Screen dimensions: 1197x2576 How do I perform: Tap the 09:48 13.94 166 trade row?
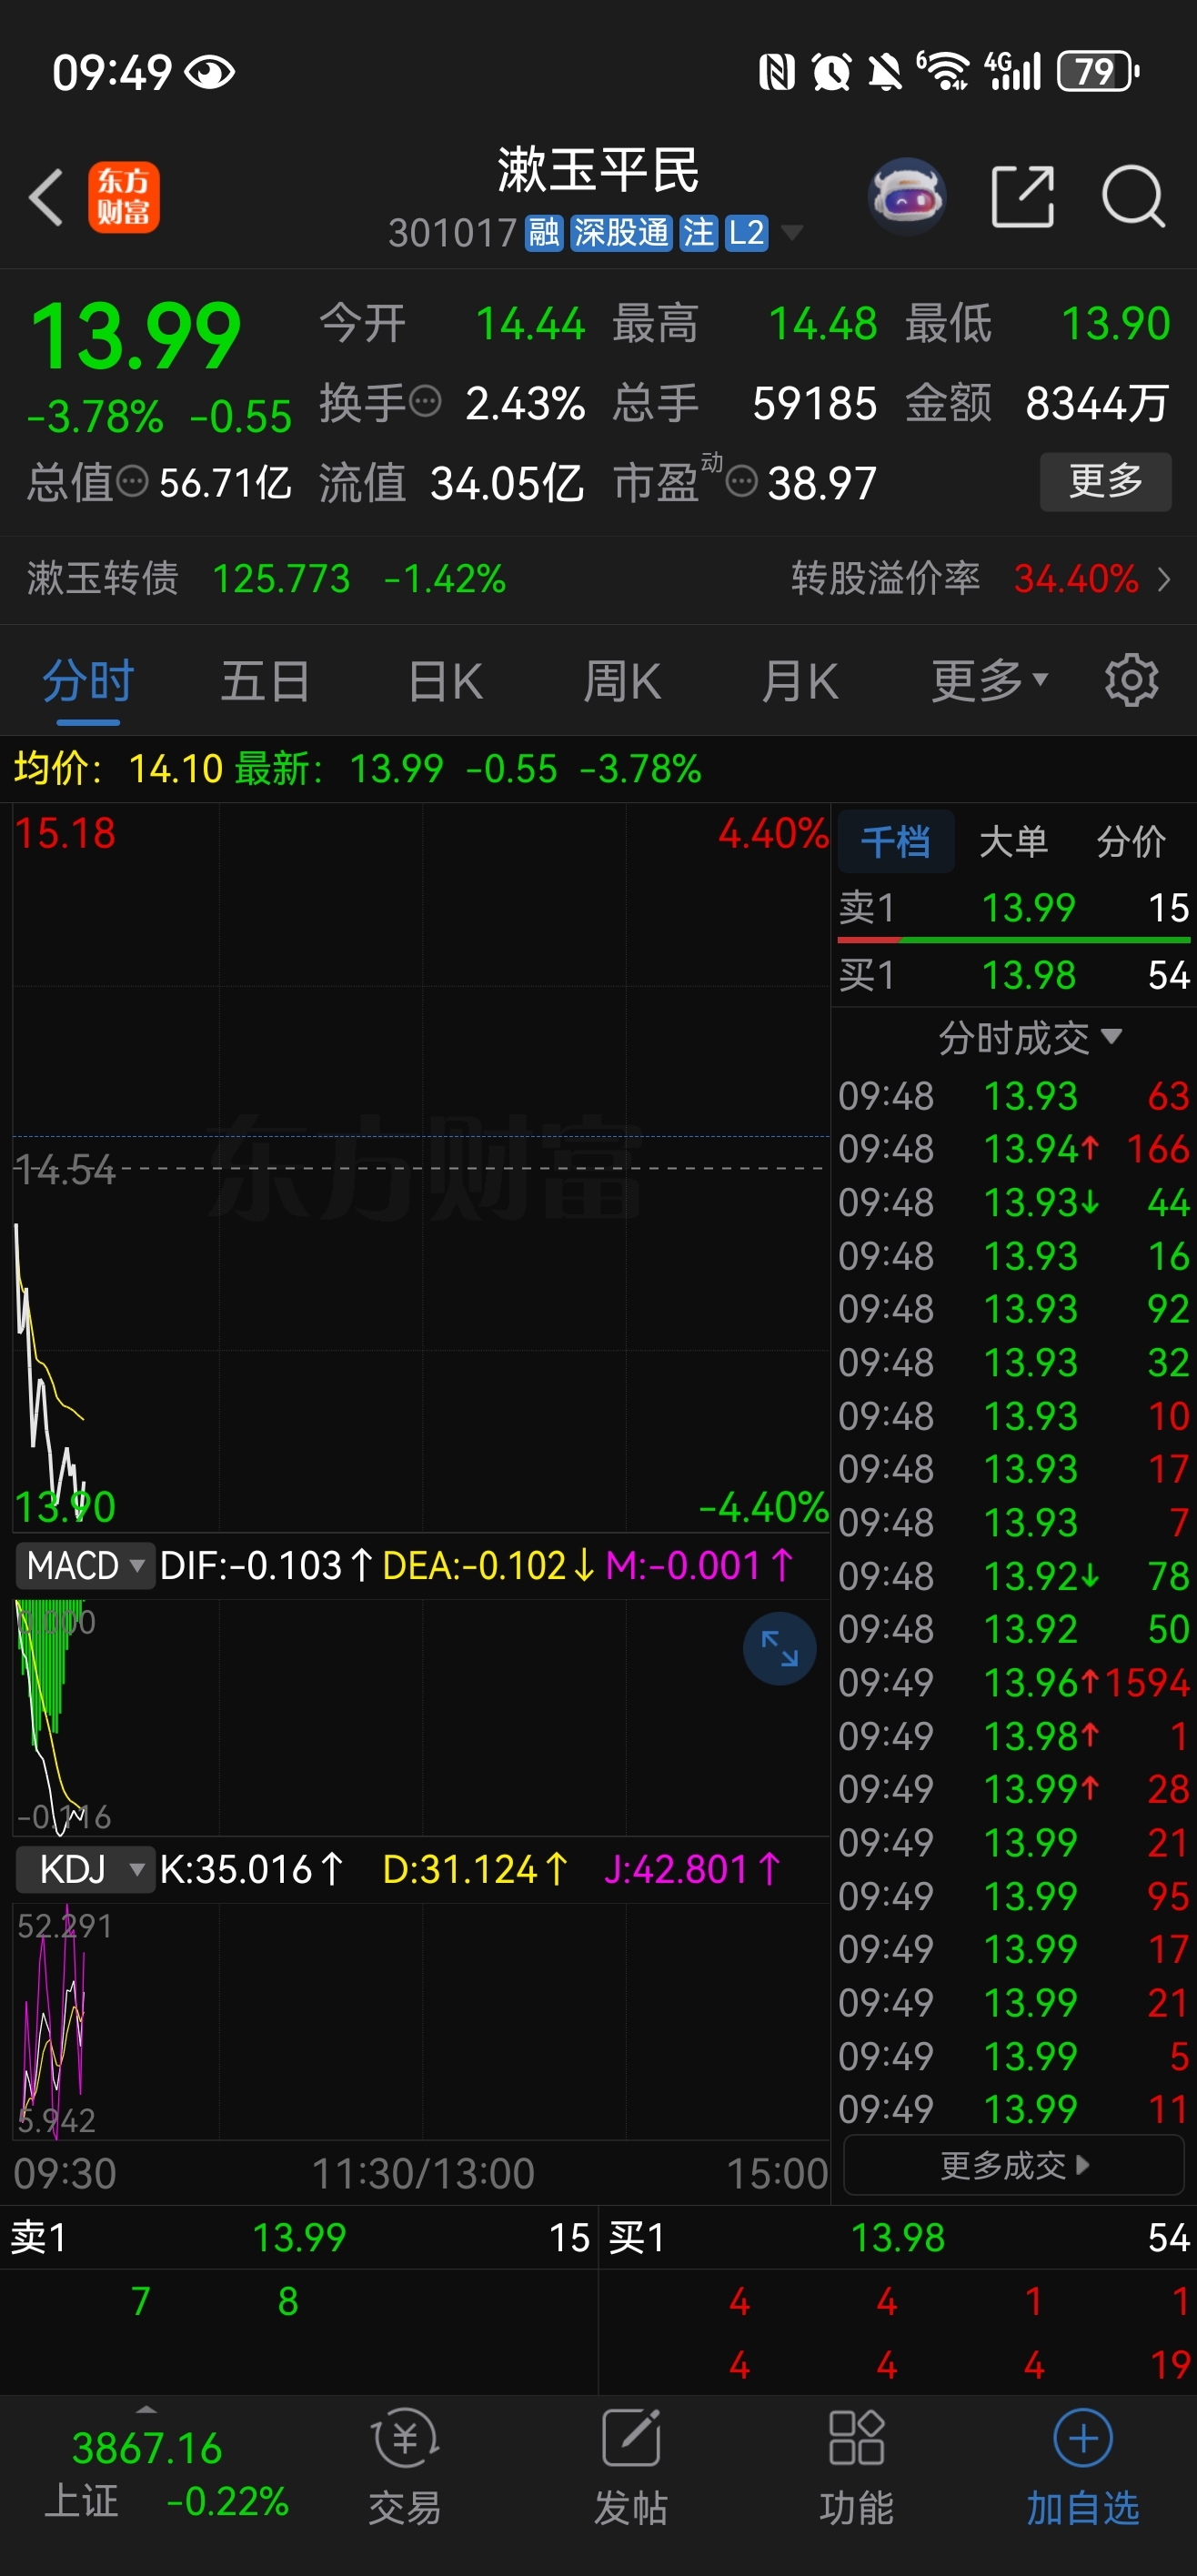pyautogui.click(x=1014, y=1148)
